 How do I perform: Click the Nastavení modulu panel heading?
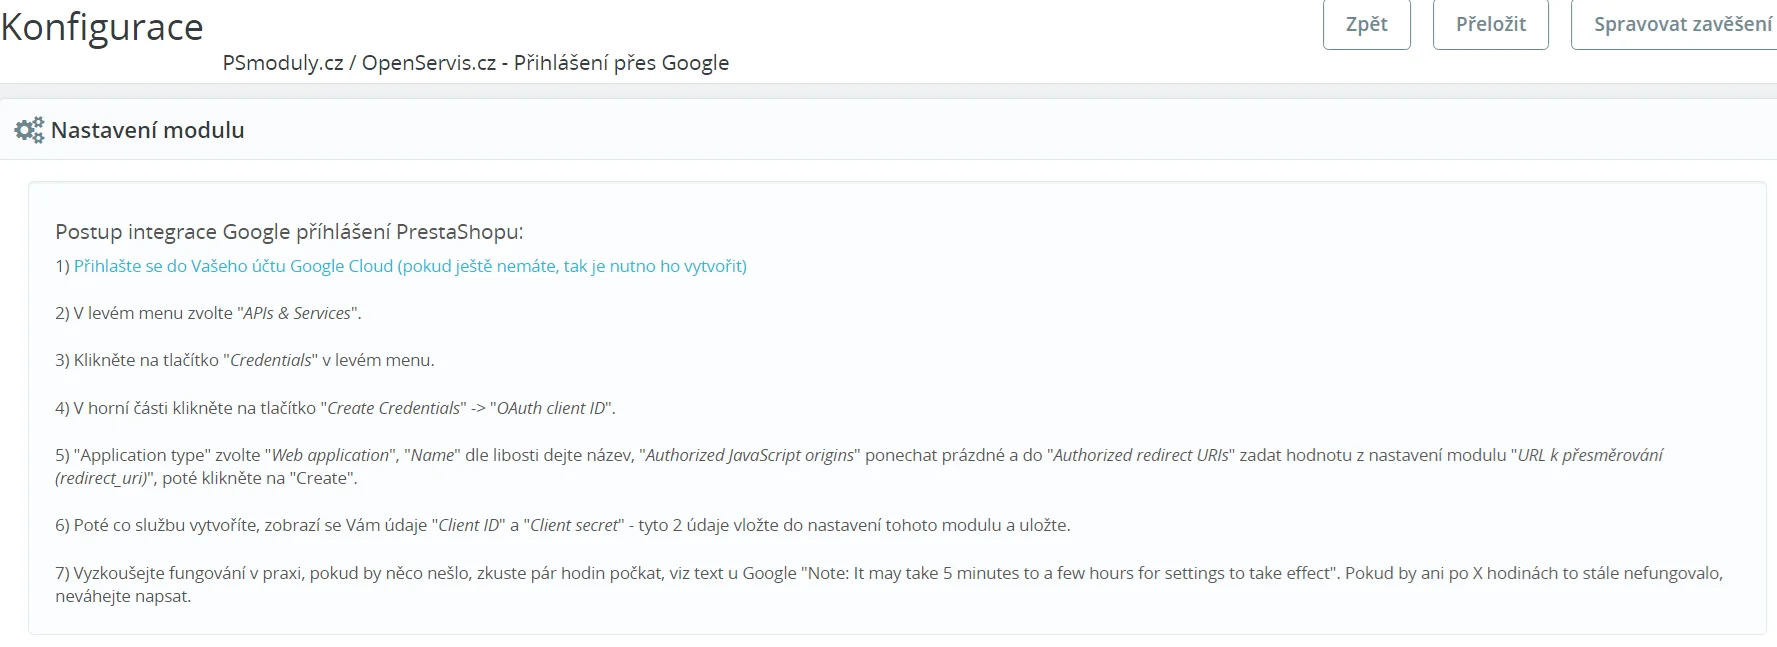[148, 130]
